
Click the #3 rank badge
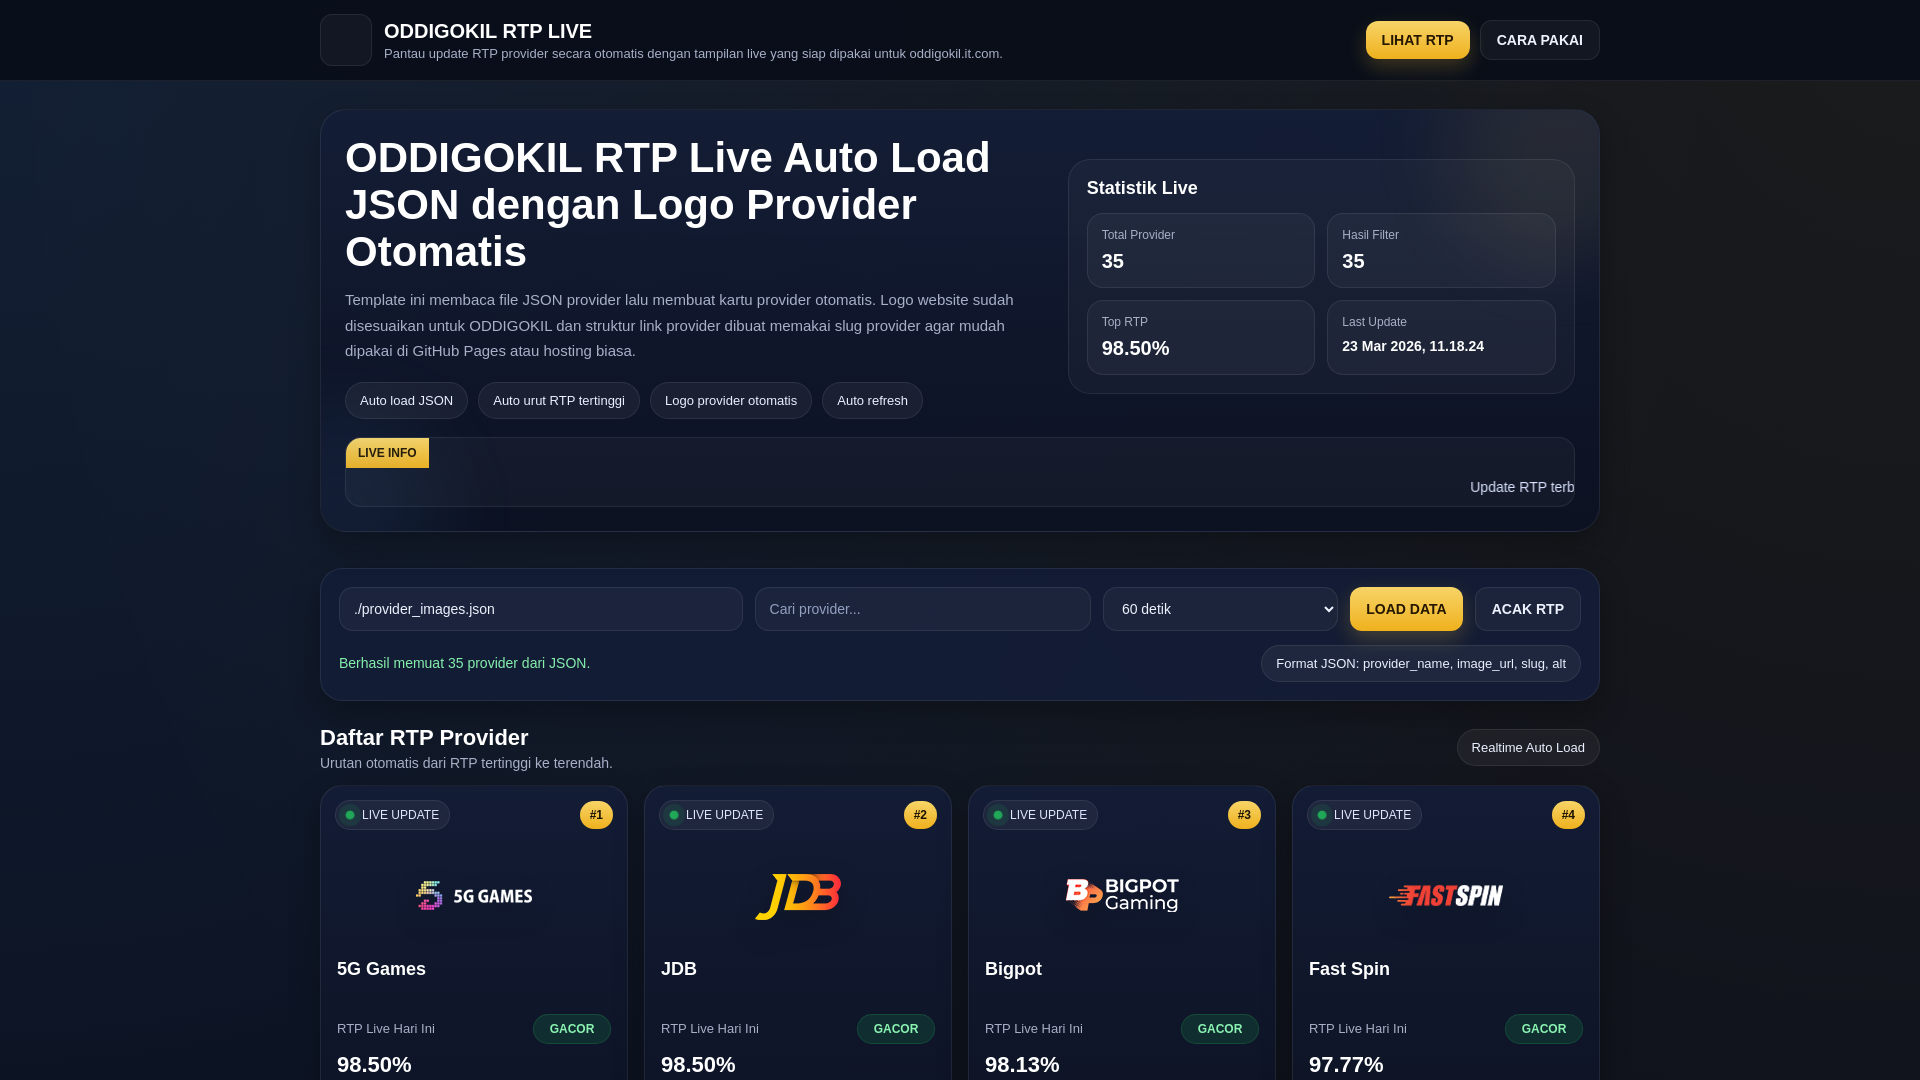pyautogui.click(x=1244, y=815)
